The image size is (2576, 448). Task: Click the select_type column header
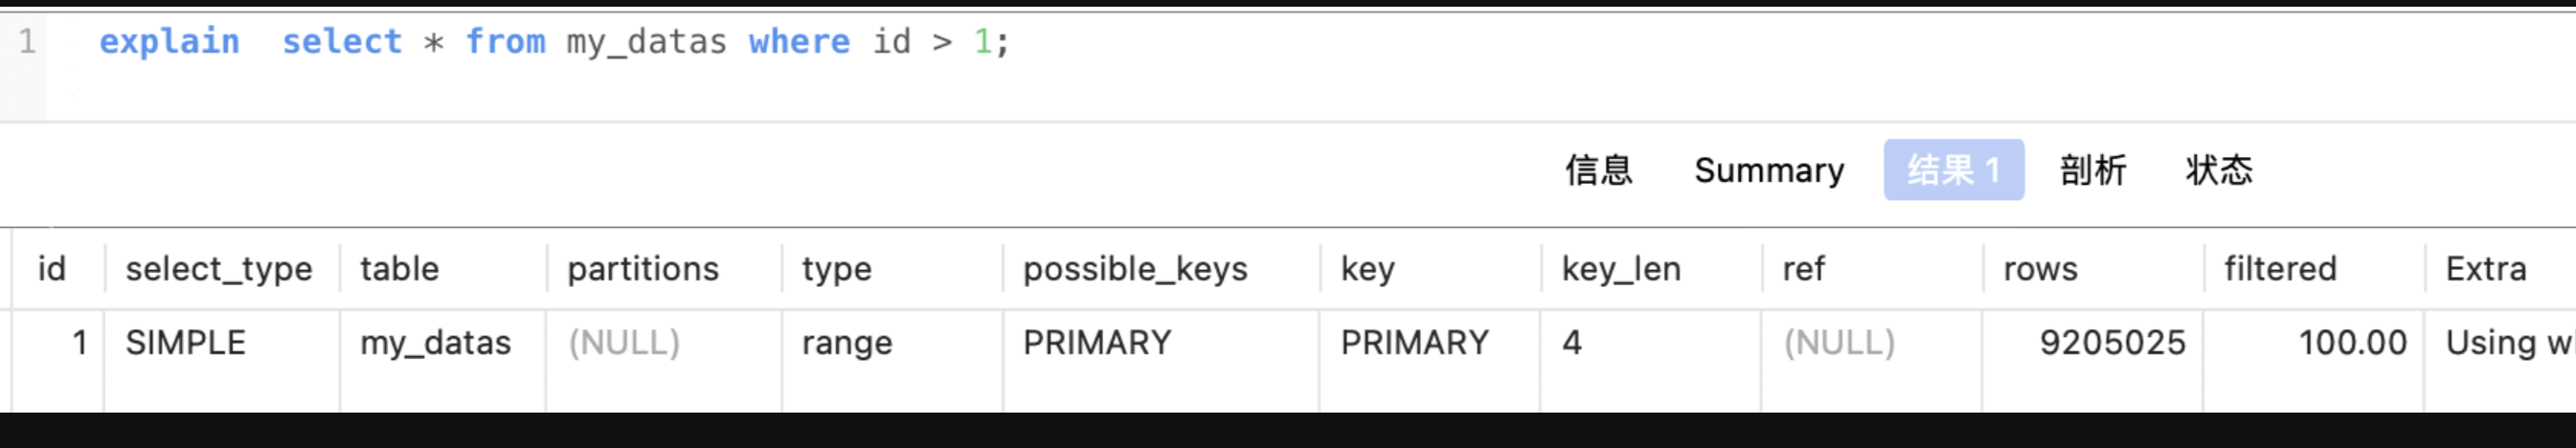219,269
